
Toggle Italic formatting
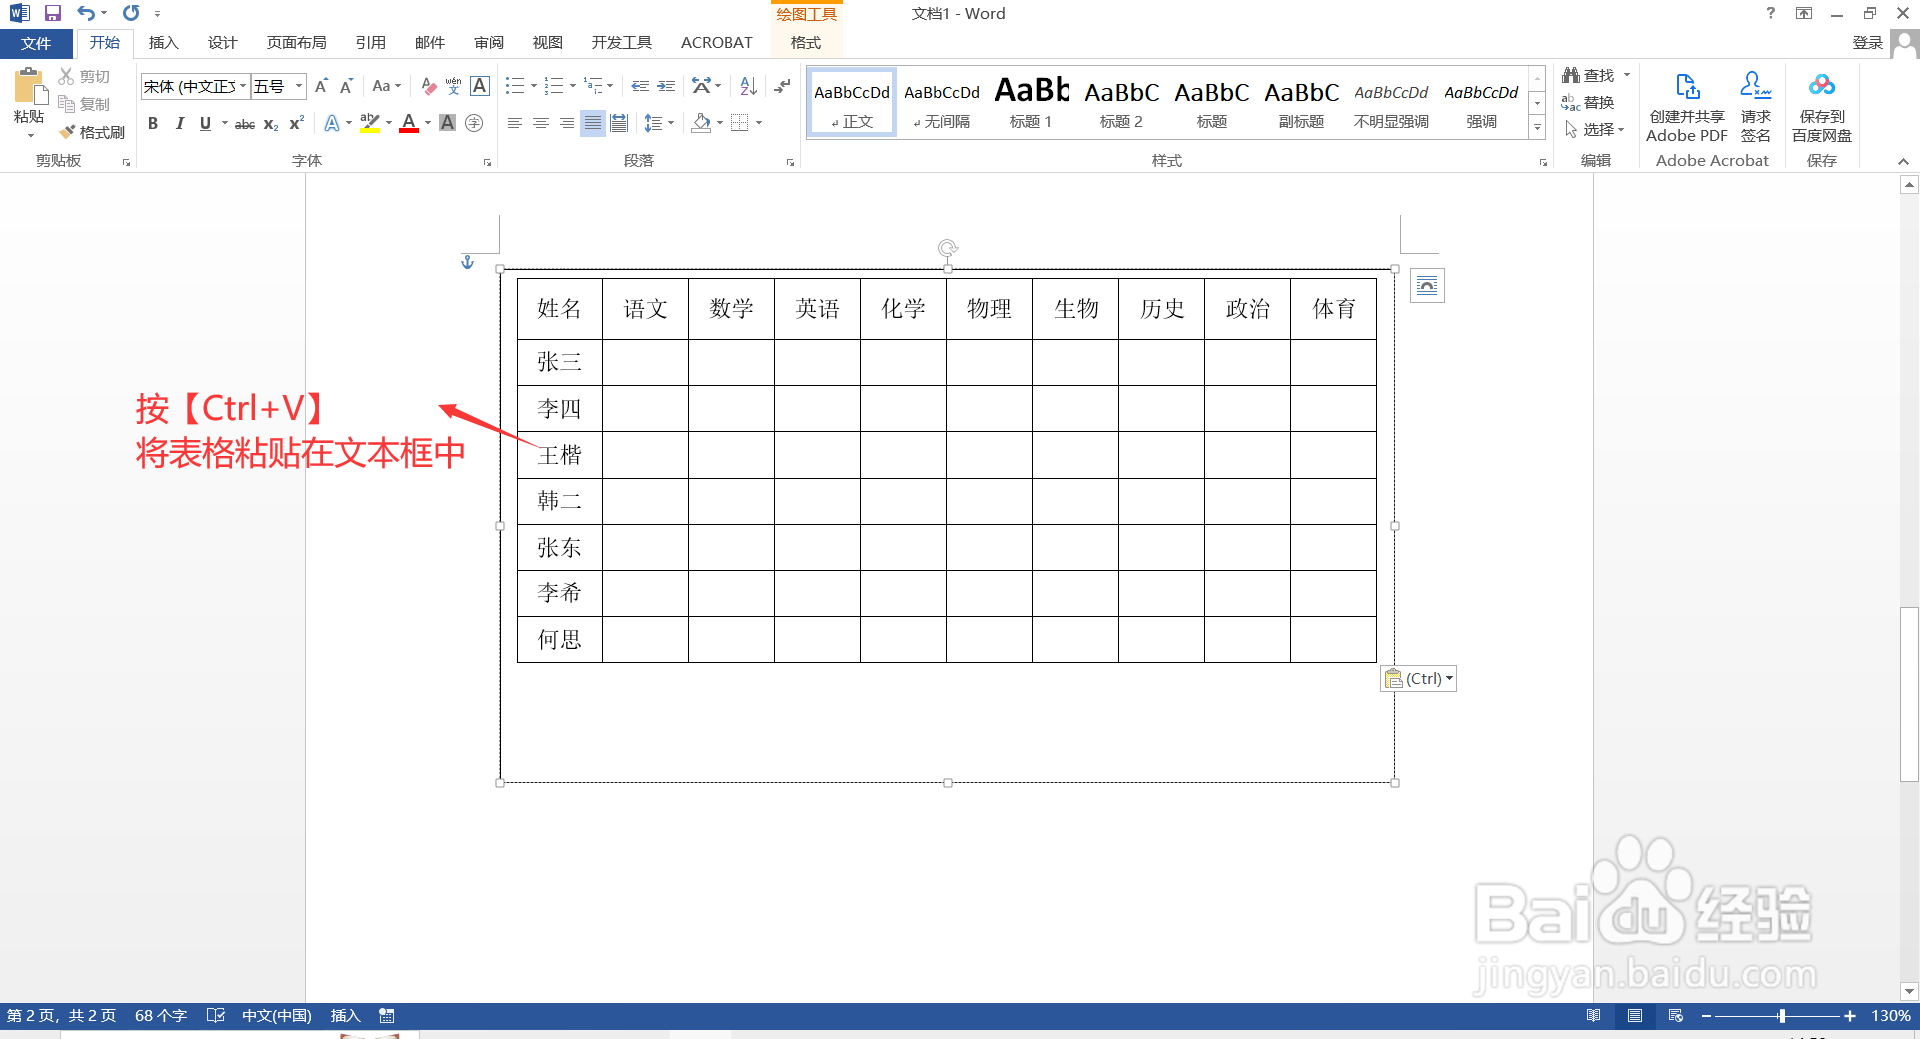(x=179, y=123)
